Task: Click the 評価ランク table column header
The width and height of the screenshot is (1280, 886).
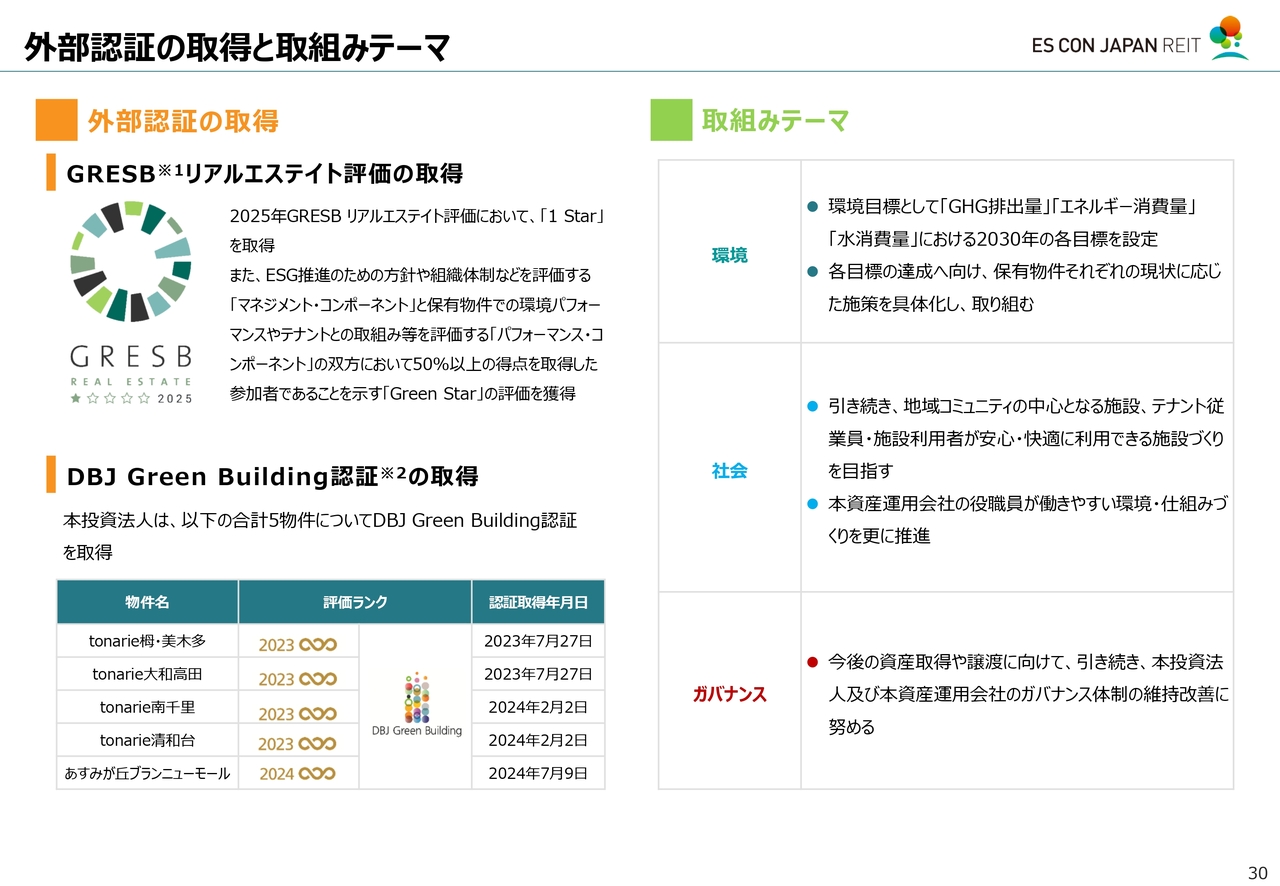Action: click(x=354, y=602)
